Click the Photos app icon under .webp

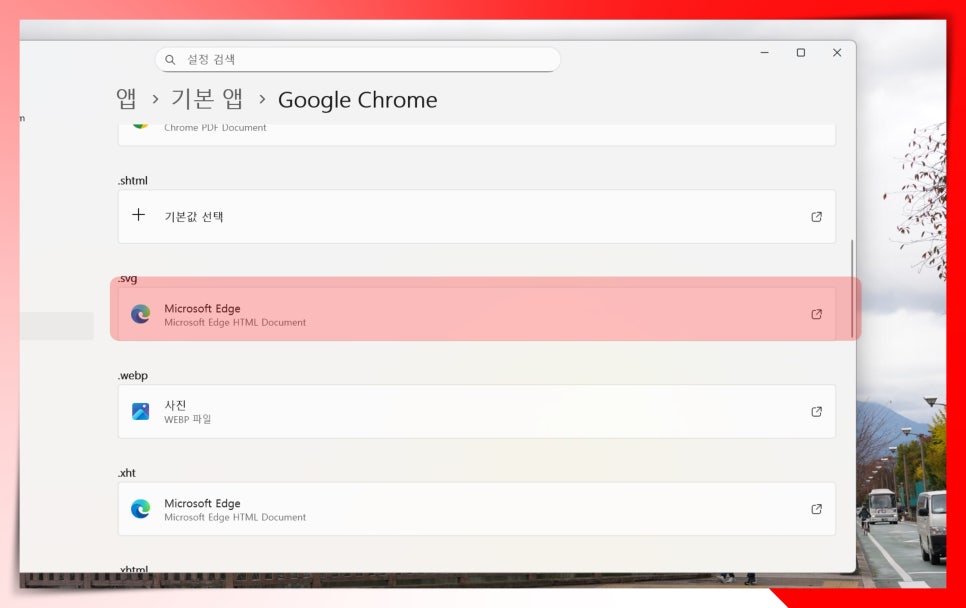click(140, 411)
